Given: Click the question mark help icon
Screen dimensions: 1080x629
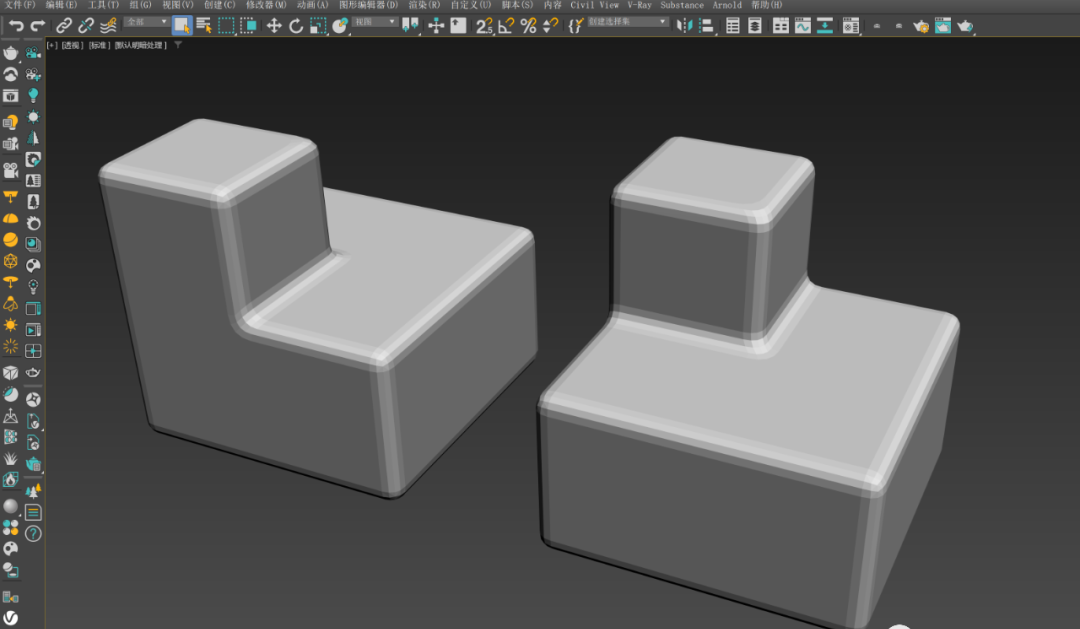Looking at the screenshot, I should pos(33,533).
